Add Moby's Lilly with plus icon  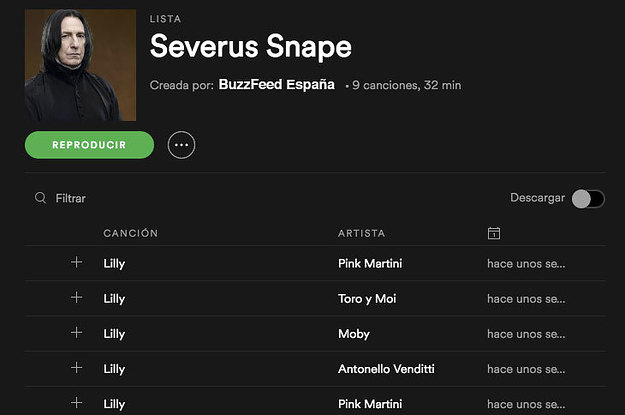[x=77, y=333]
